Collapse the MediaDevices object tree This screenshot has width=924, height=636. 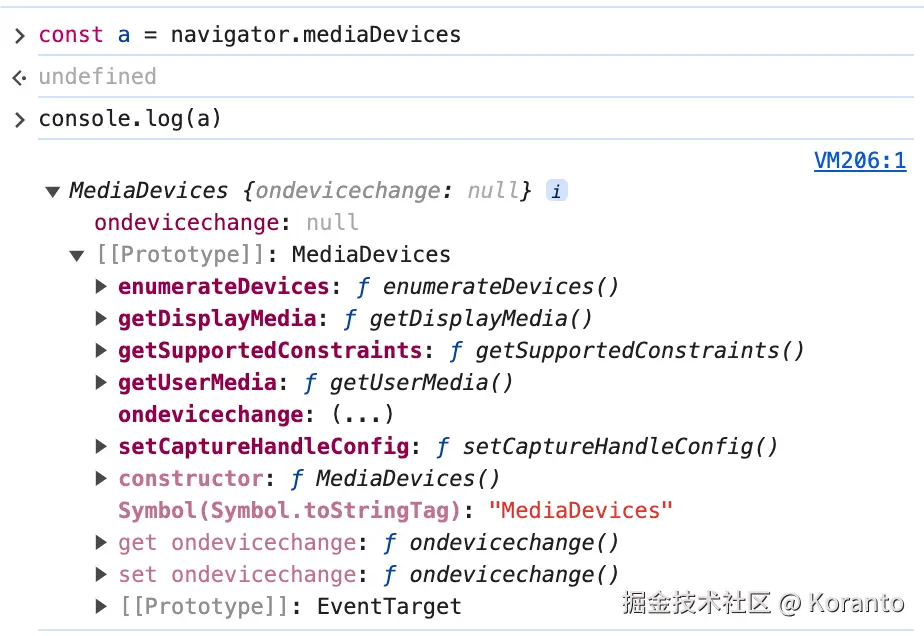(x=53, y=192)
